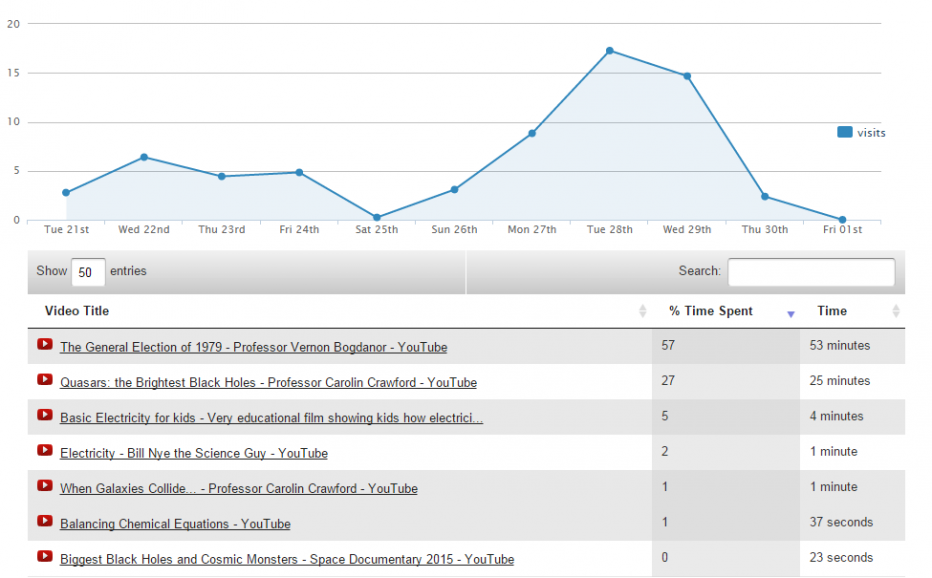The height and width of the screenshot is (578, 932).
Task: Open The General Election of 1979 video link
Action: click(x=254, y=347)
